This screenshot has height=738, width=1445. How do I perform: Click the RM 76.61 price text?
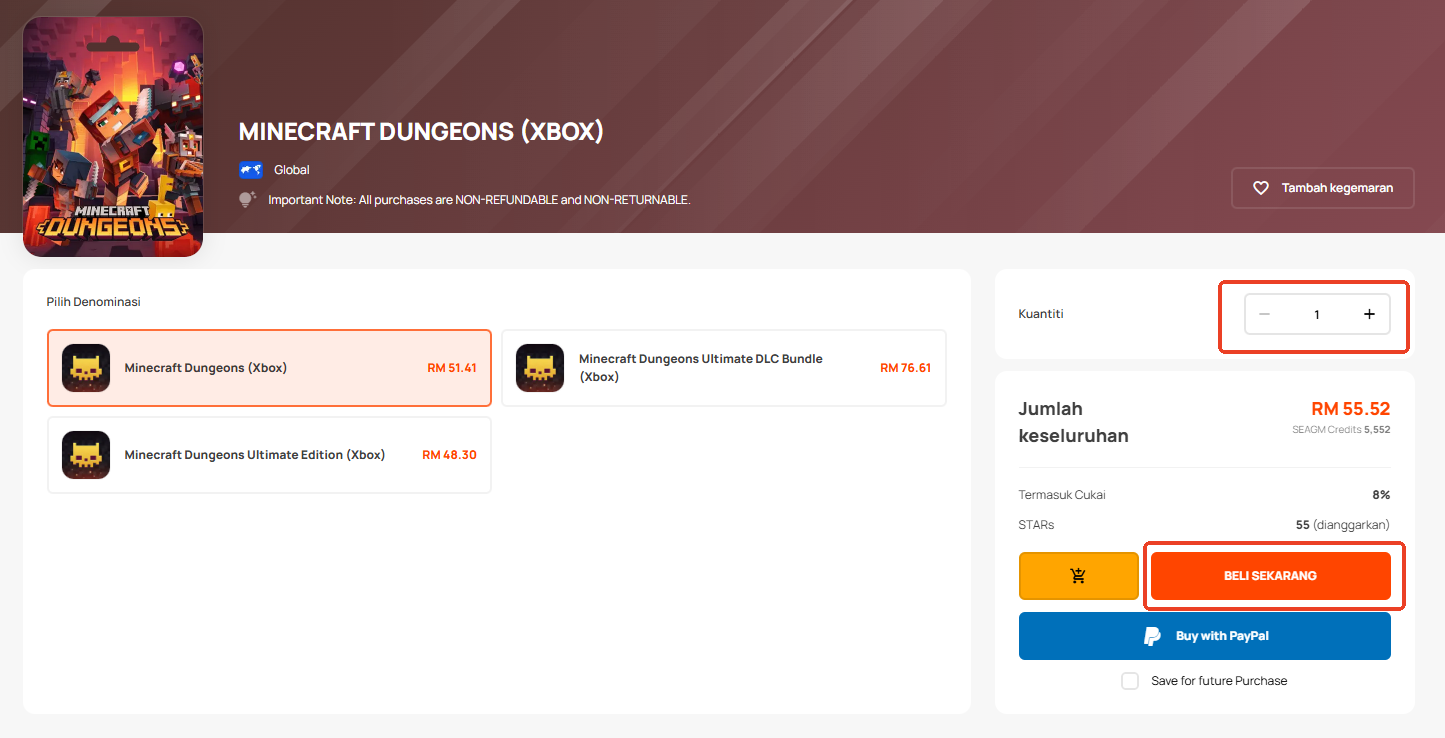[x=905, y=368]
